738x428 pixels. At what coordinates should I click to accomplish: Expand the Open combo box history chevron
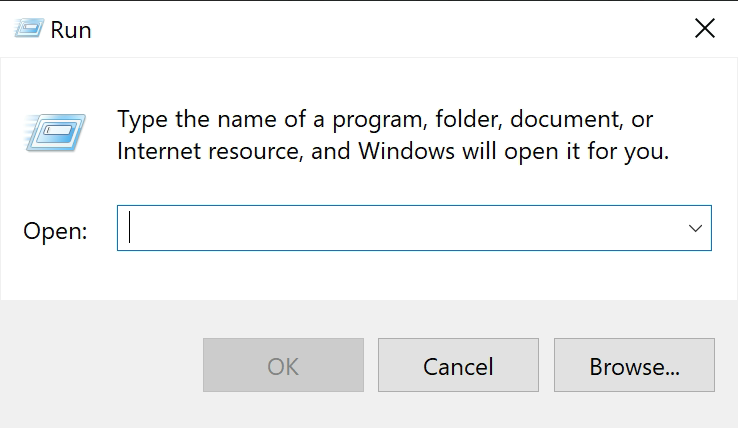[x=695, y=228]
